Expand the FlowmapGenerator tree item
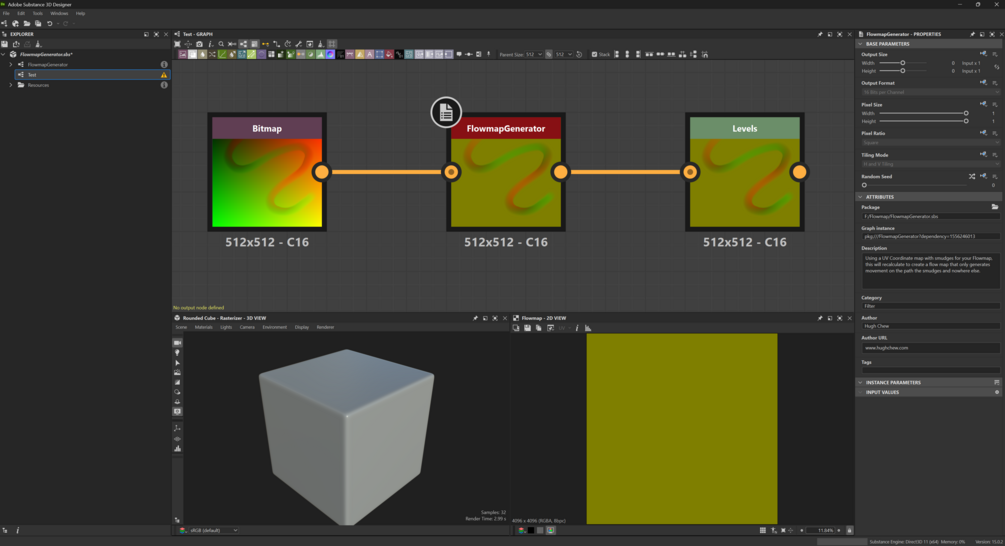1005x546 pixels. pos(10,65)
